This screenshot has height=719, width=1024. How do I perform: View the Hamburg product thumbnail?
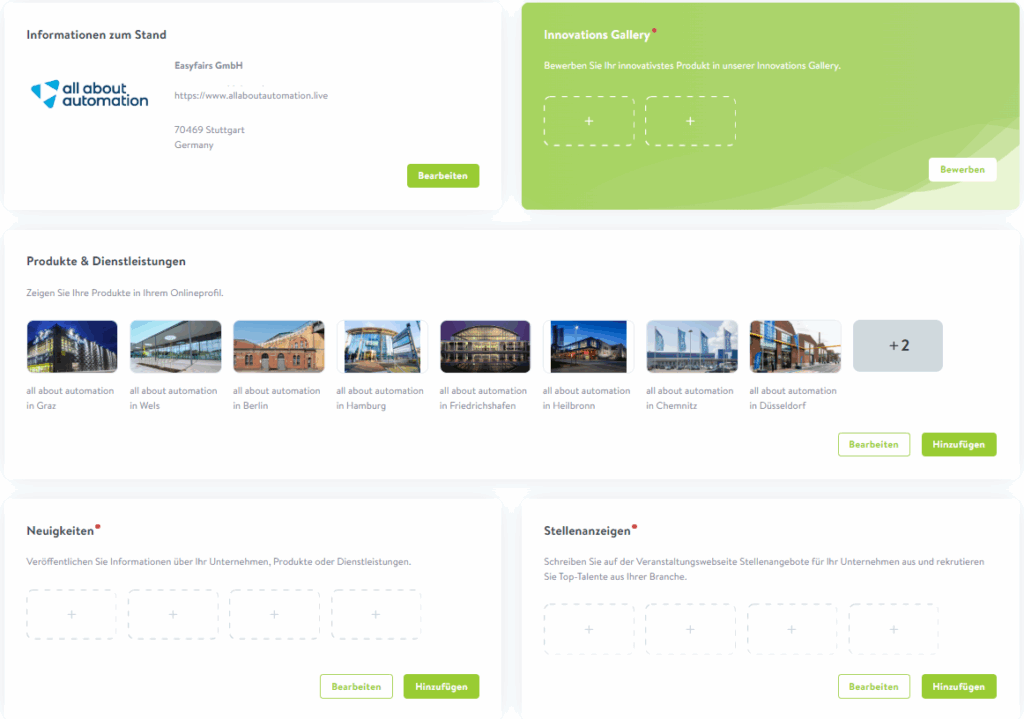coord(382,346)
